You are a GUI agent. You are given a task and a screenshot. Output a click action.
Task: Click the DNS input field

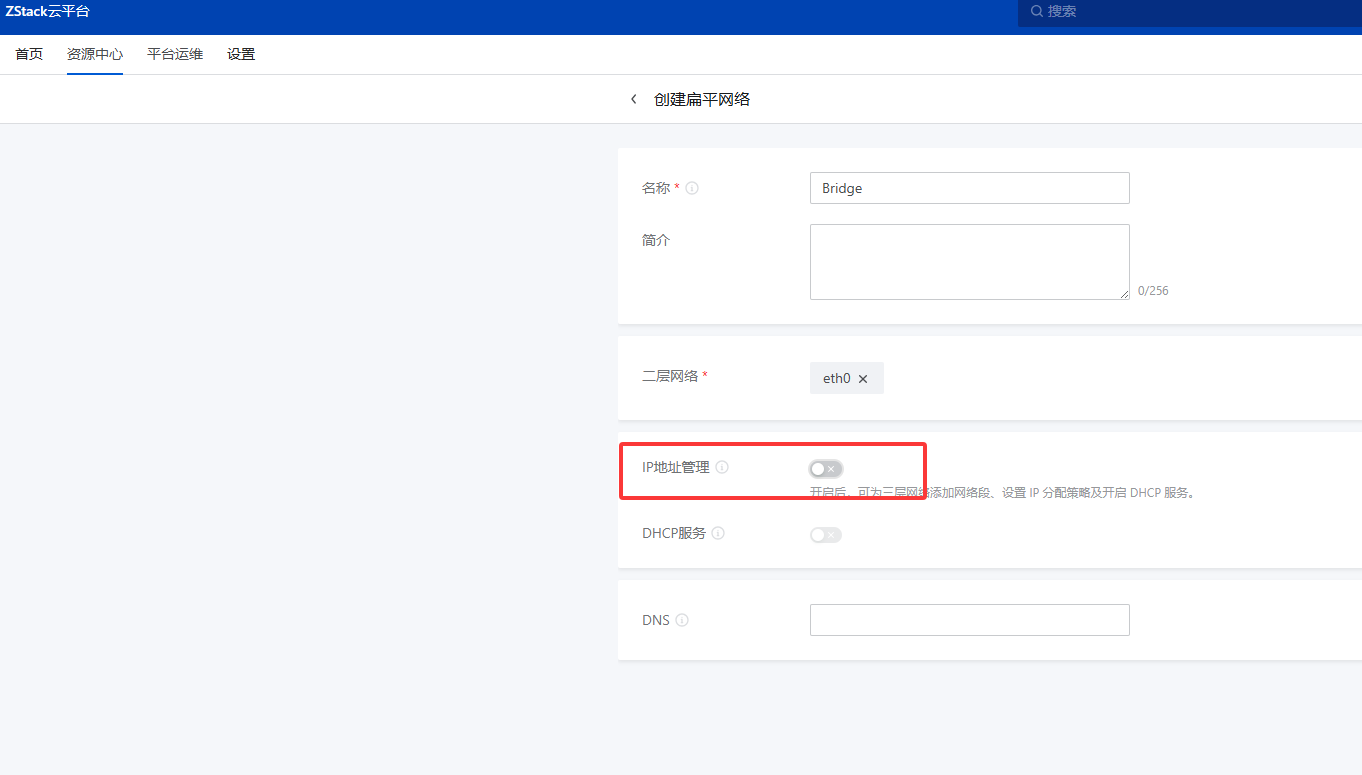point(970,620)
